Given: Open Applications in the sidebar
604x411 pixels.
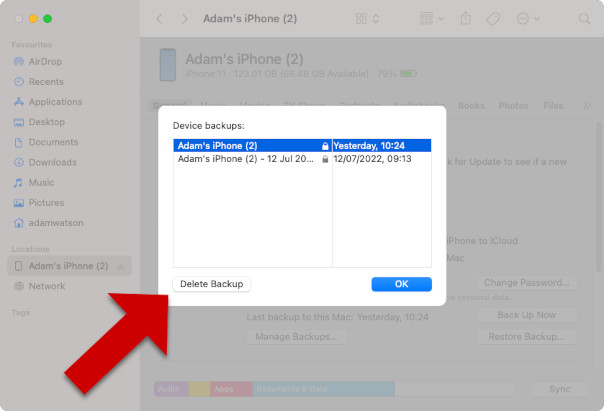Looking at the screenshot, I should (48, 102).
